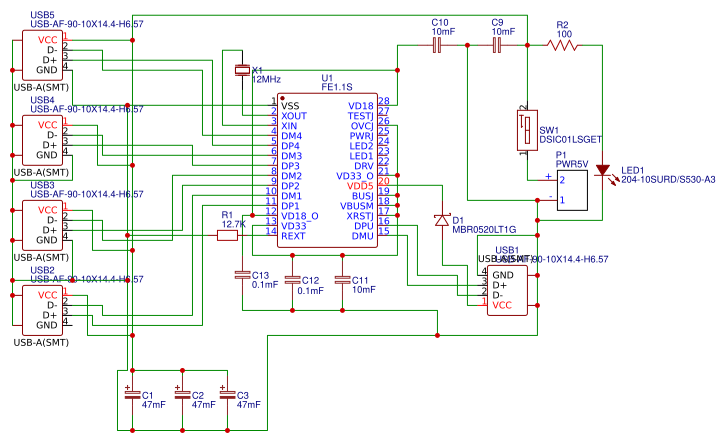Screen dimensions: 726x443
Task: Select the DPU pin label
Action: click(364, 226)
